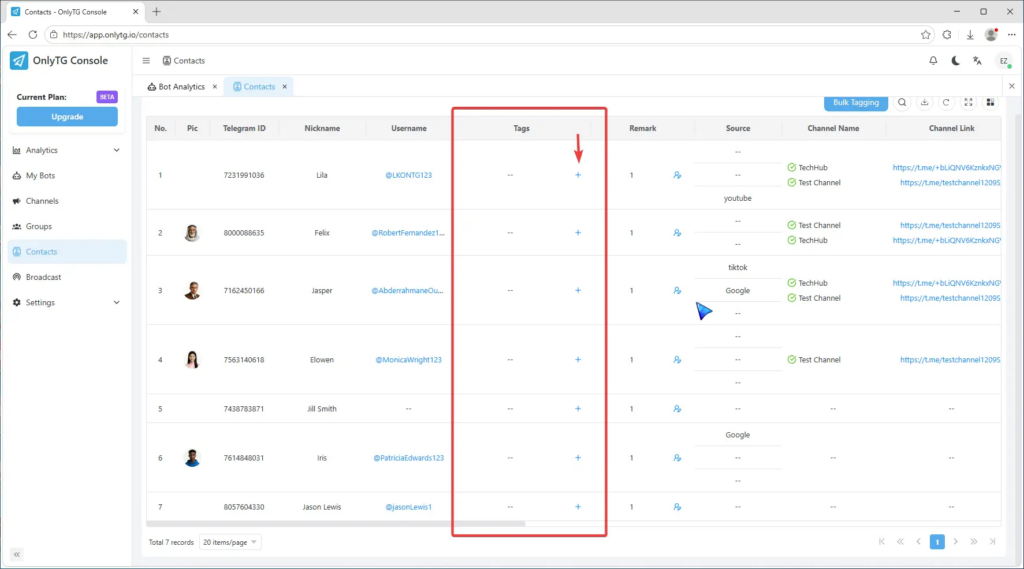Switch to the Bot Analytics tab
This screenshot has height=569, width=1024.
click(181, 87)
